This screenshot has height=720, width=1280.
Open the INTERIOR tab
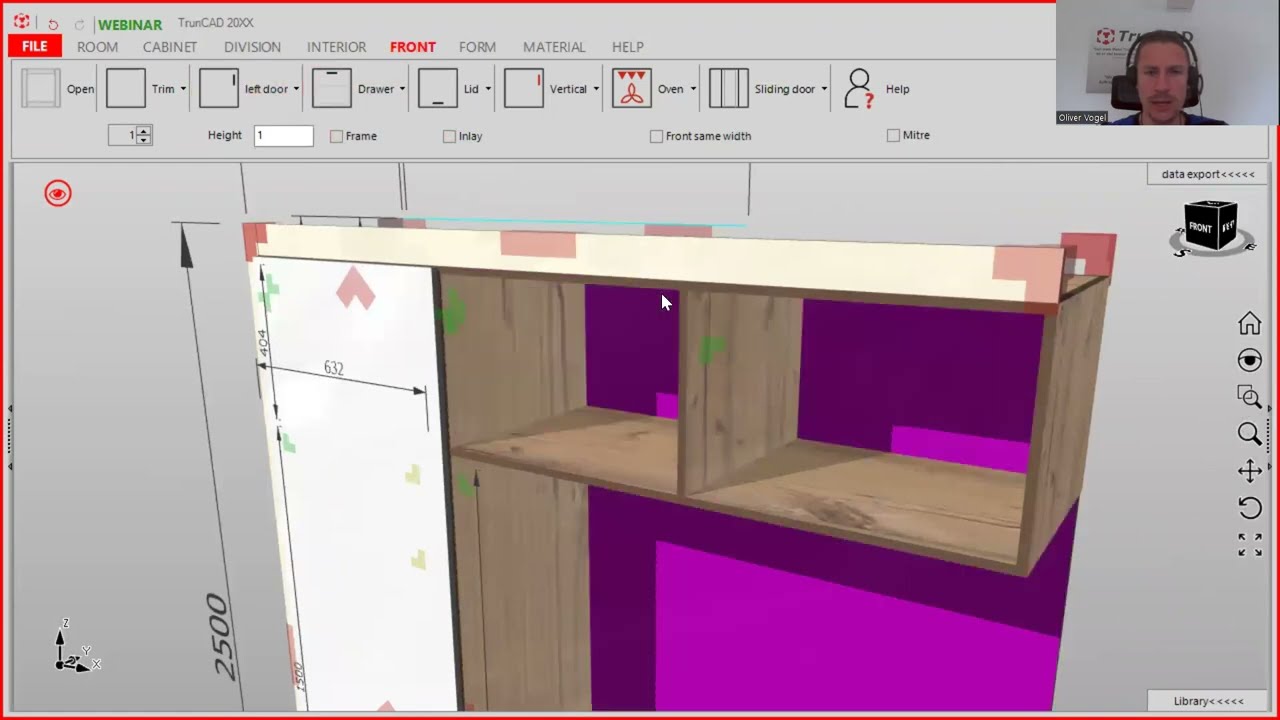pyautogui.click(x=336, y=47)
